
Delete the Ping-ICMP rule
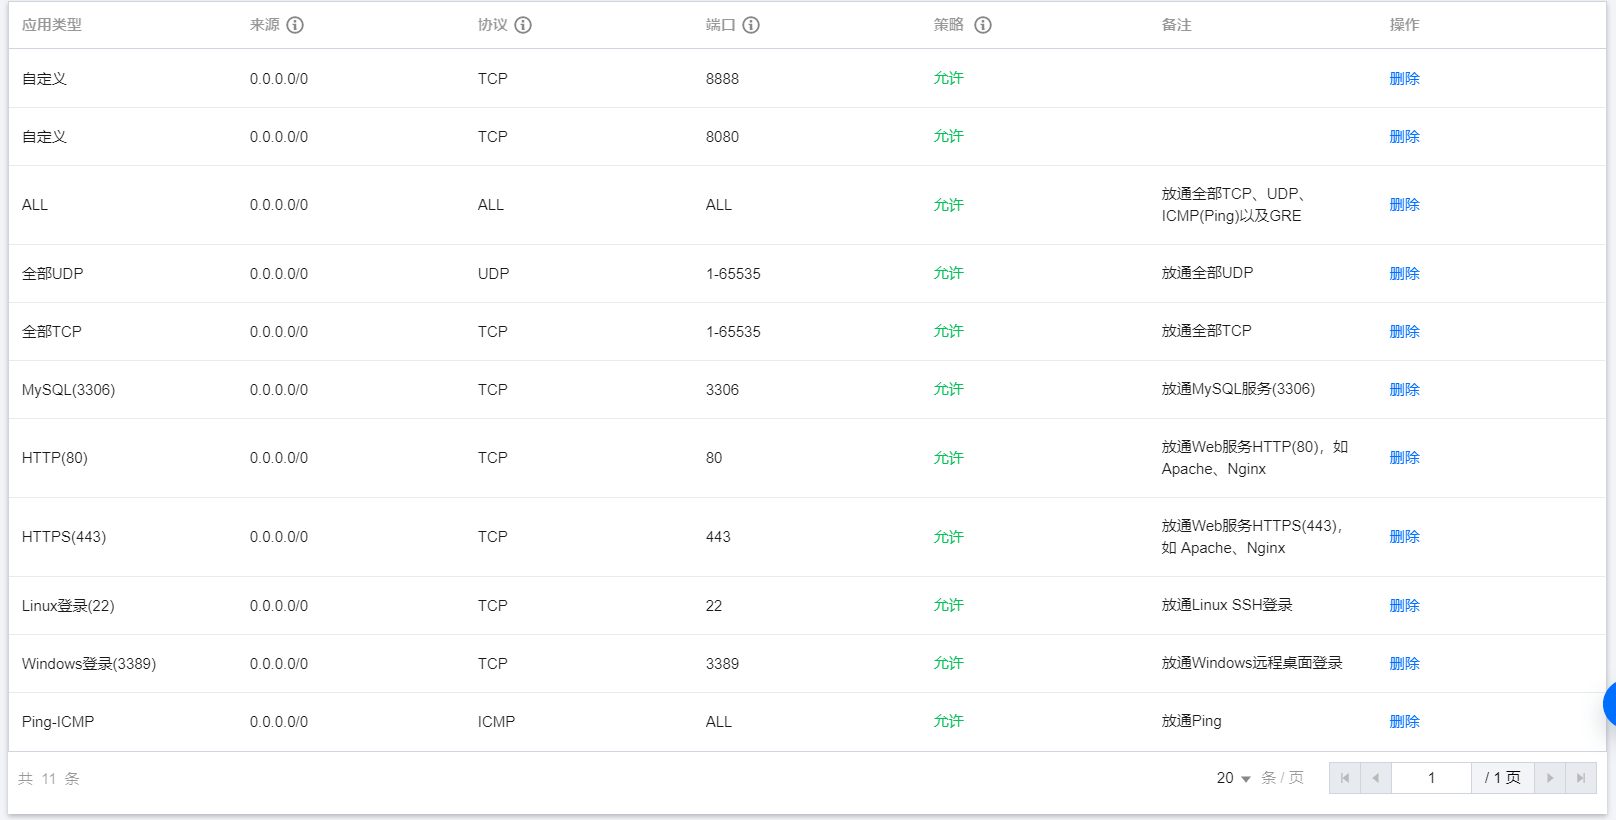pyautogui.click(x=1404, y=722)
